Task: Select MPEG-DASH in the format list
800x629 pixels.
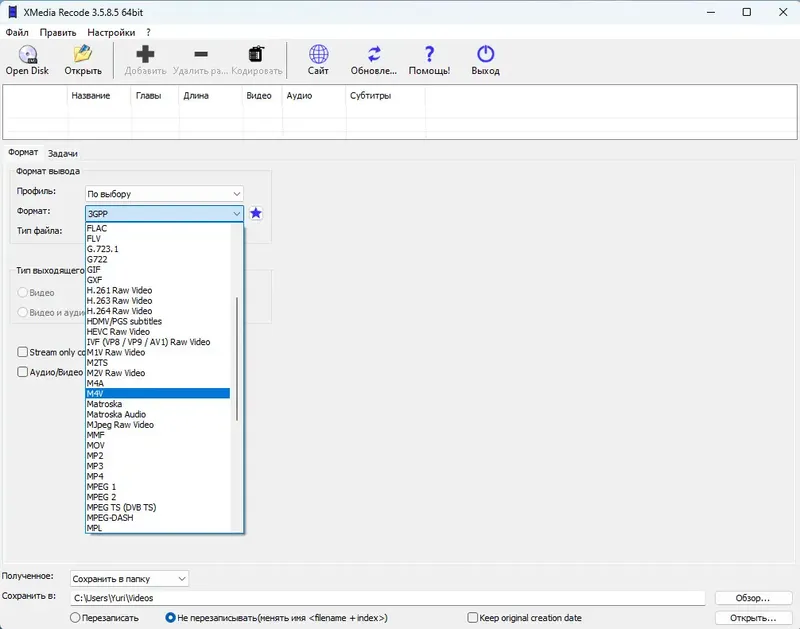Action: click(x=158, y=517)
